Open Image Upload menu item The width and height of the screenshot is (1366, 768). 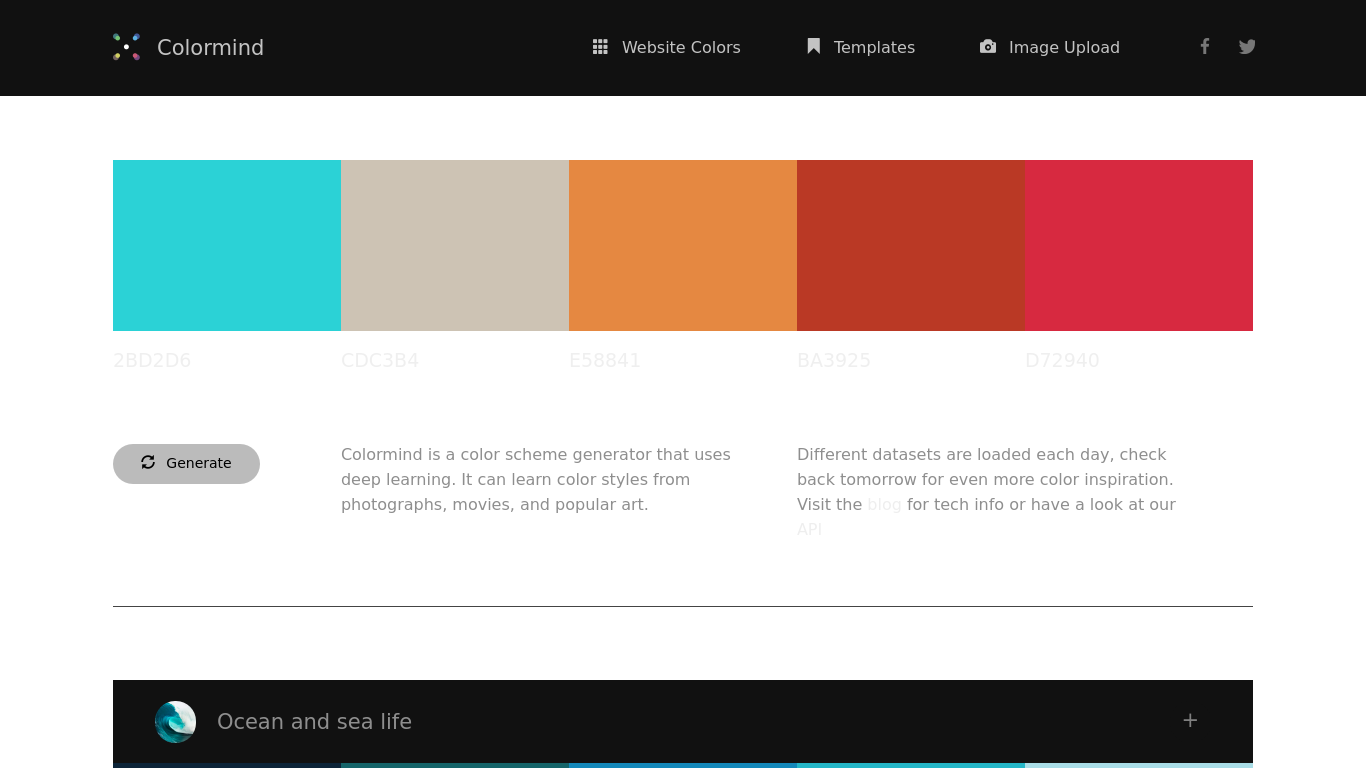(x=1064, y=47)
